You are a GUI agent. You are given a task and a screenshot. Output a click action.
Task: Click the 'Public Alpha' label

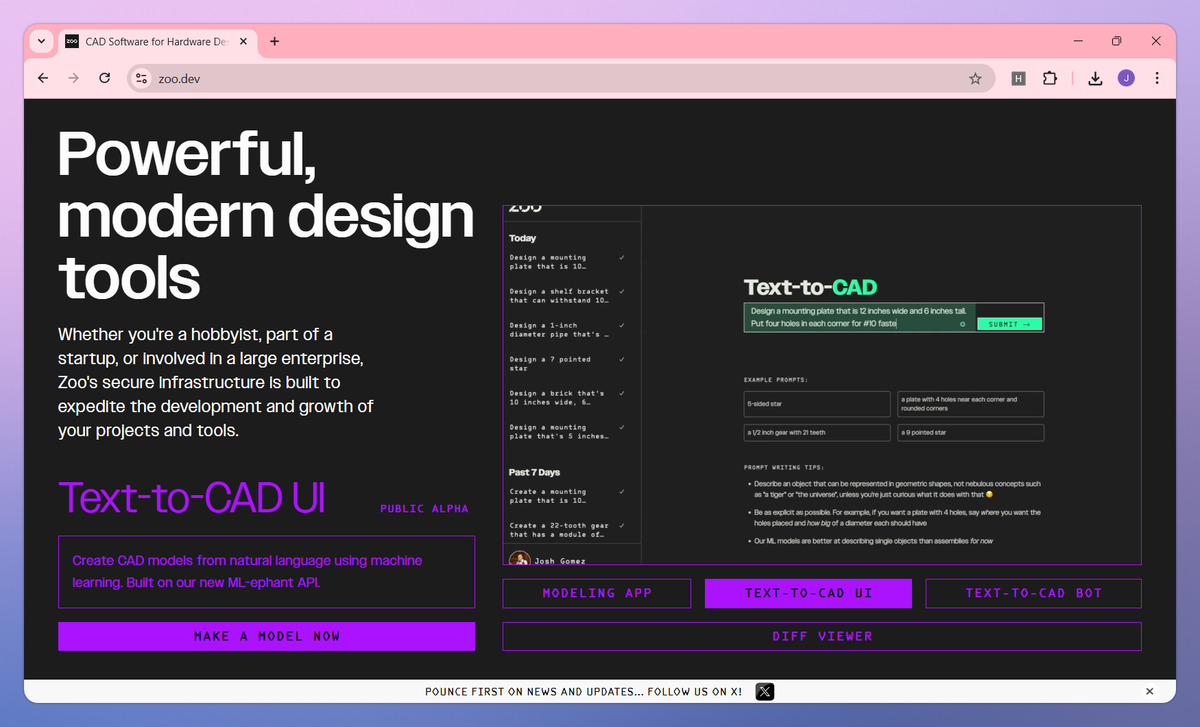coord(424,509)
